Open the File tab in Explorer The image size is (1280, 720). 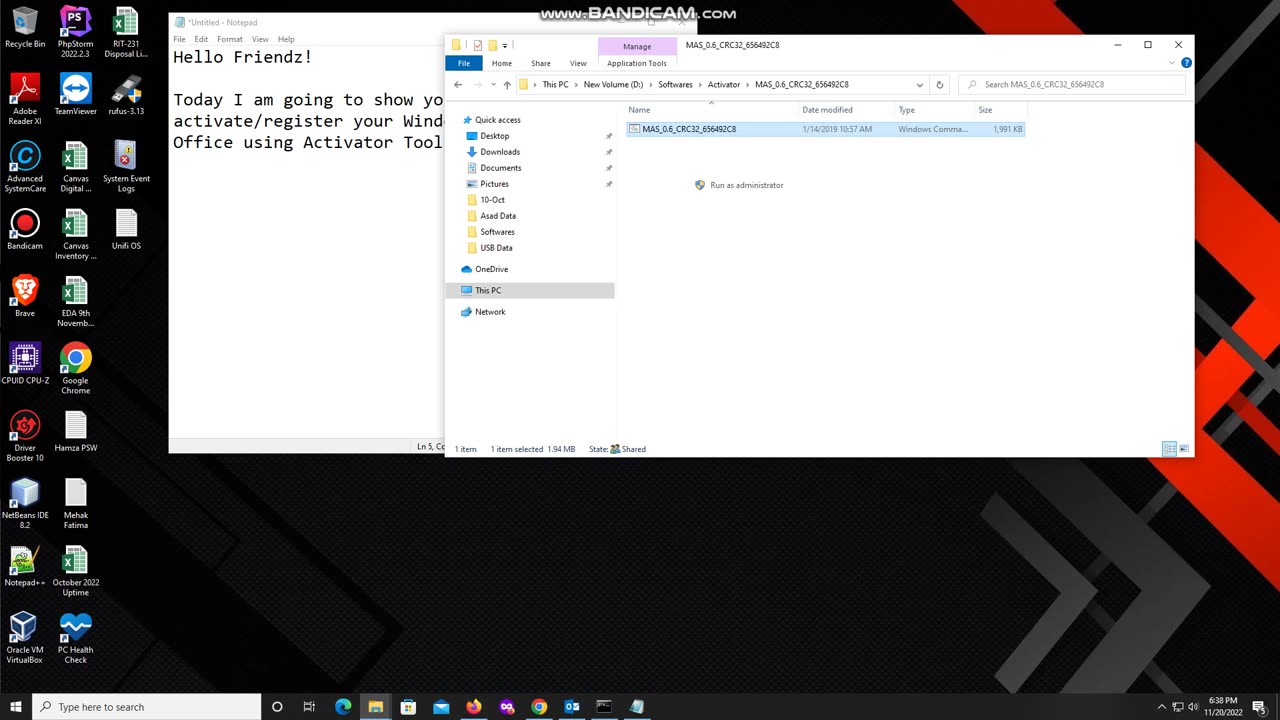coord(464,63)
